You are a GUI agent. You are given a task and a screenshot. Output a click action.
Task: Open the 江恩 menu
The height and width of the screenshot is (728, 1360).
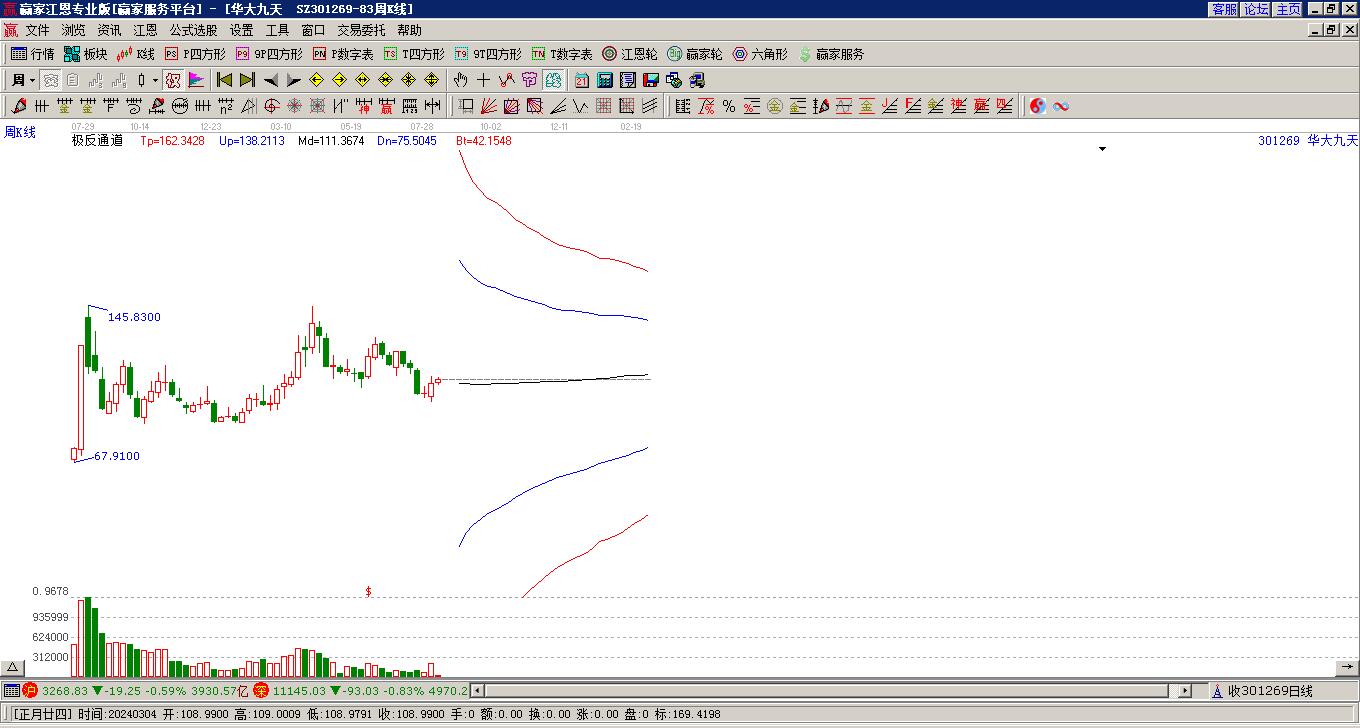145,31
